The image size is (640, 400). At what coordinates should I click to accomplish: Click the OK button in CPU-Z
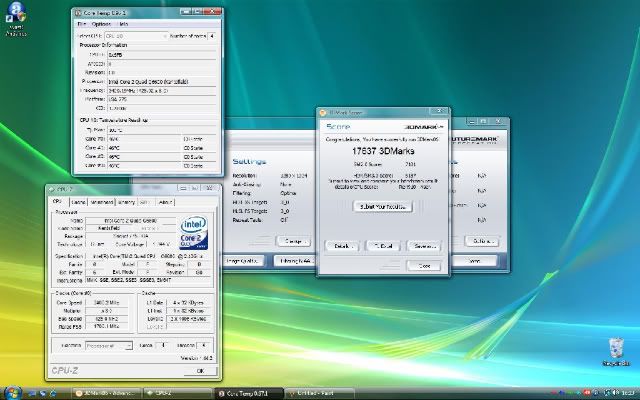click(x=200, y=371)
